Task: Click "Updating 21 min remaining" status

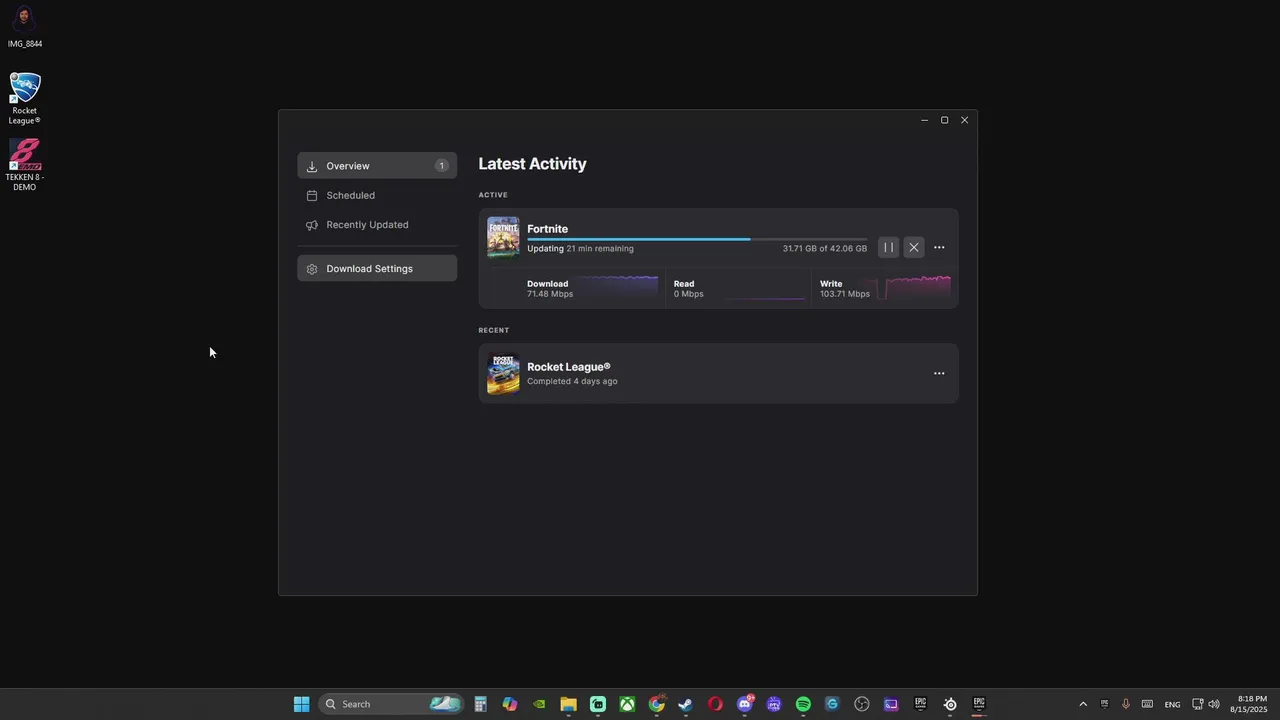Action: point(580,249)
